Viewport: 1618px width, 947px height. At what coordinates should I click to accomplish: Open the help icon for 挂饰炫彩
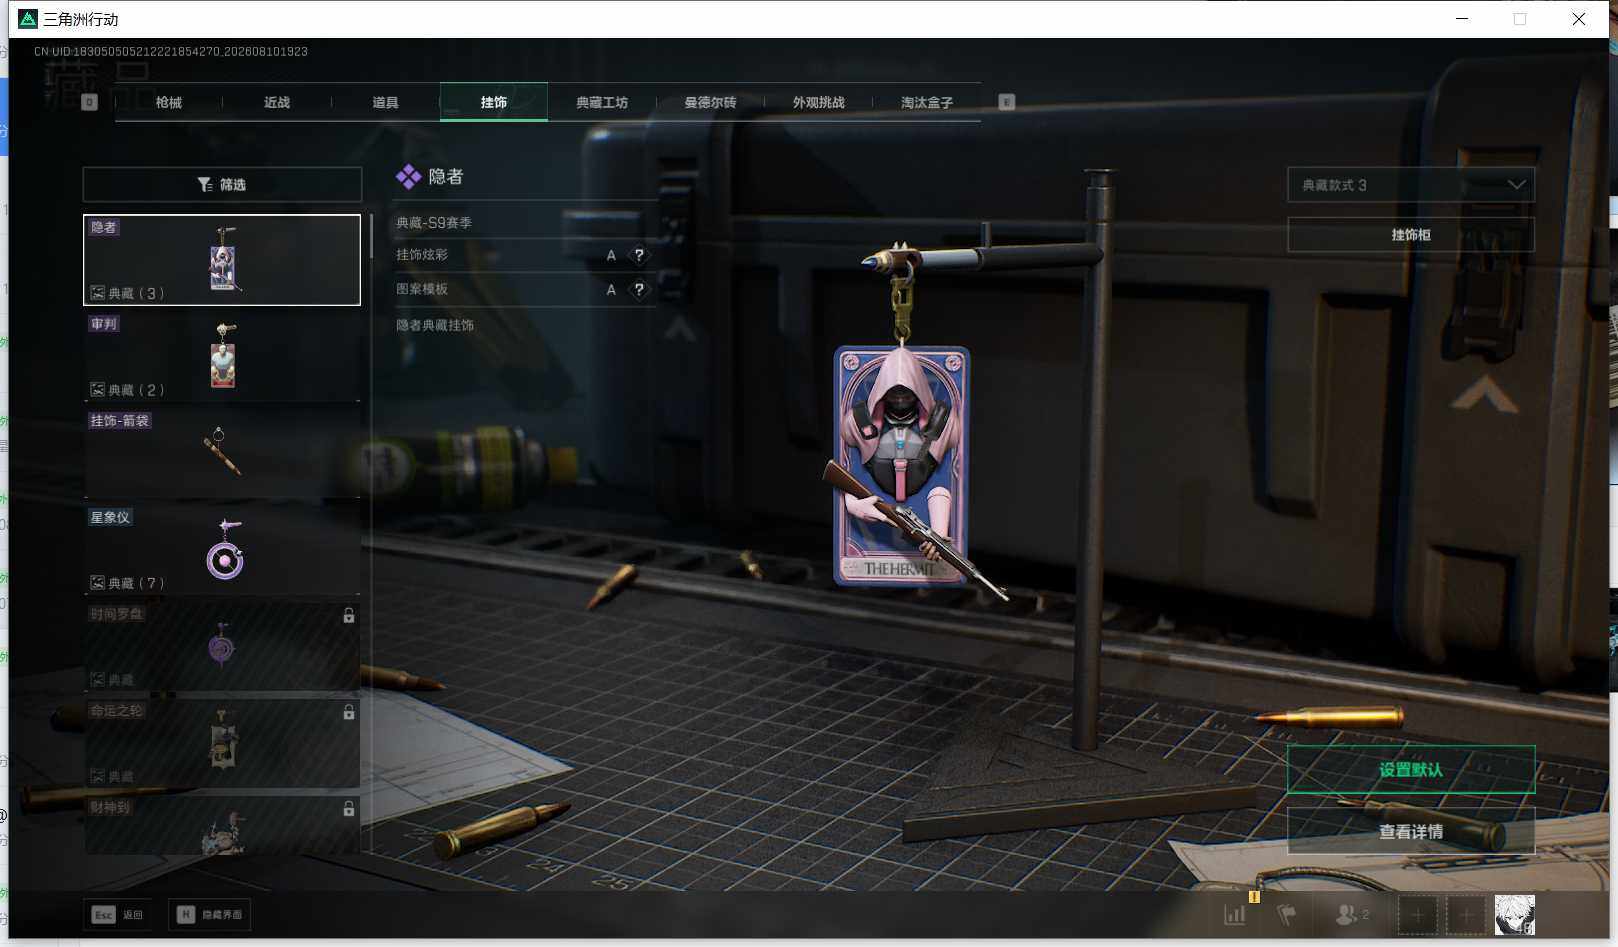(639, 255)
